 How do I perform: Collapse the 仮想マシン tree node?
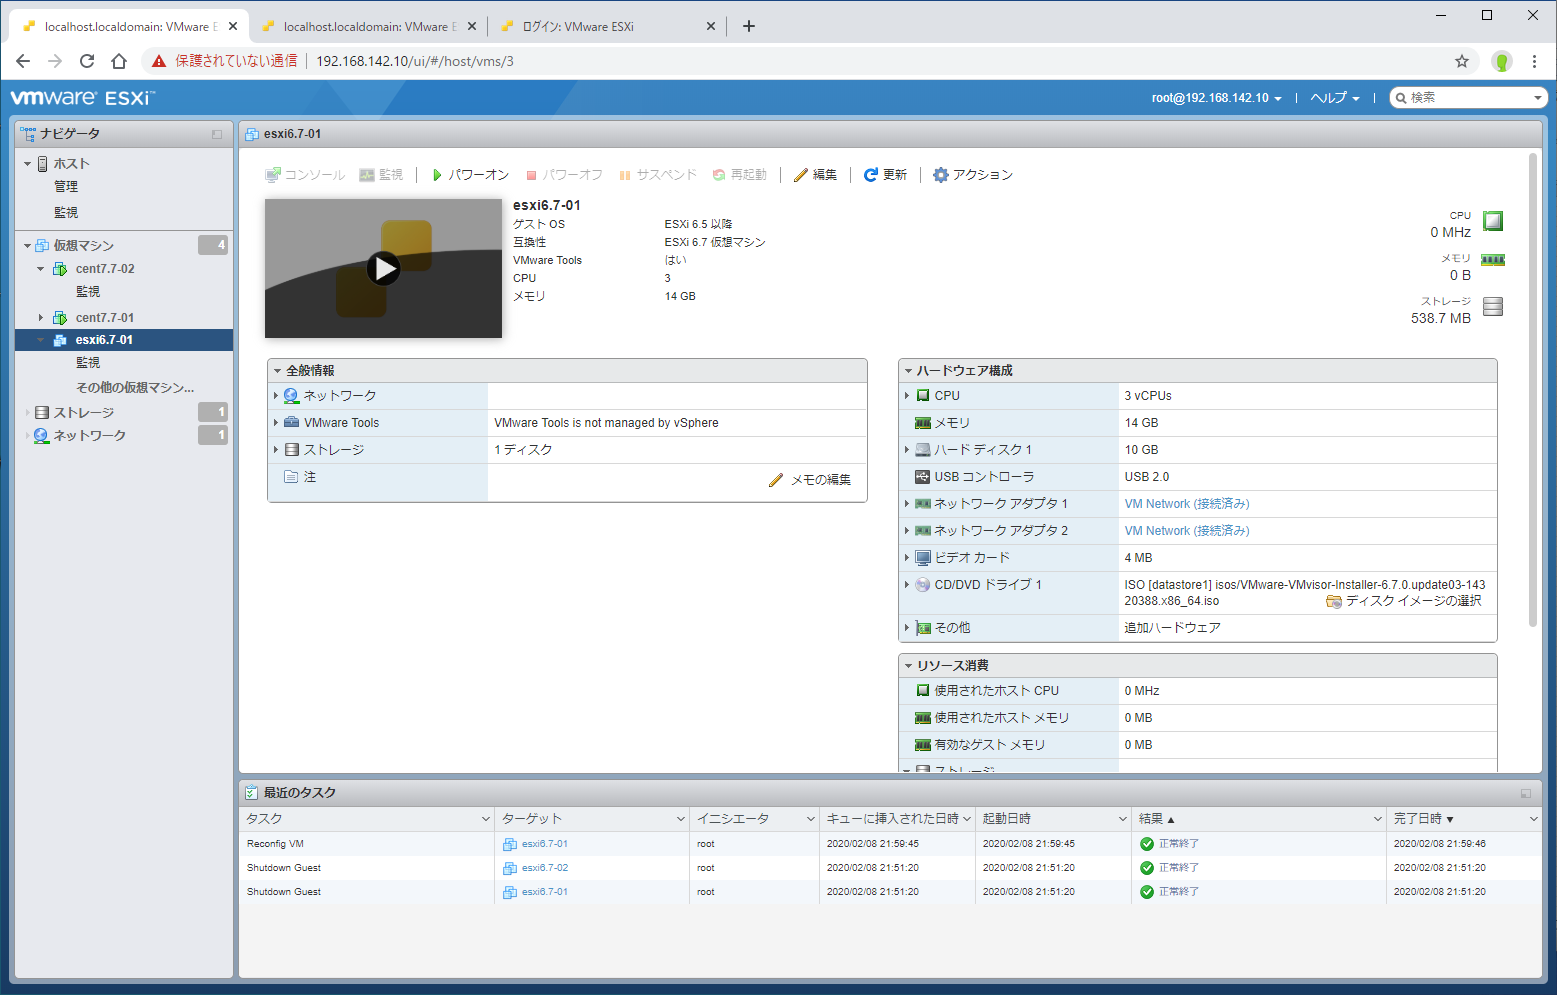point(28,245)
